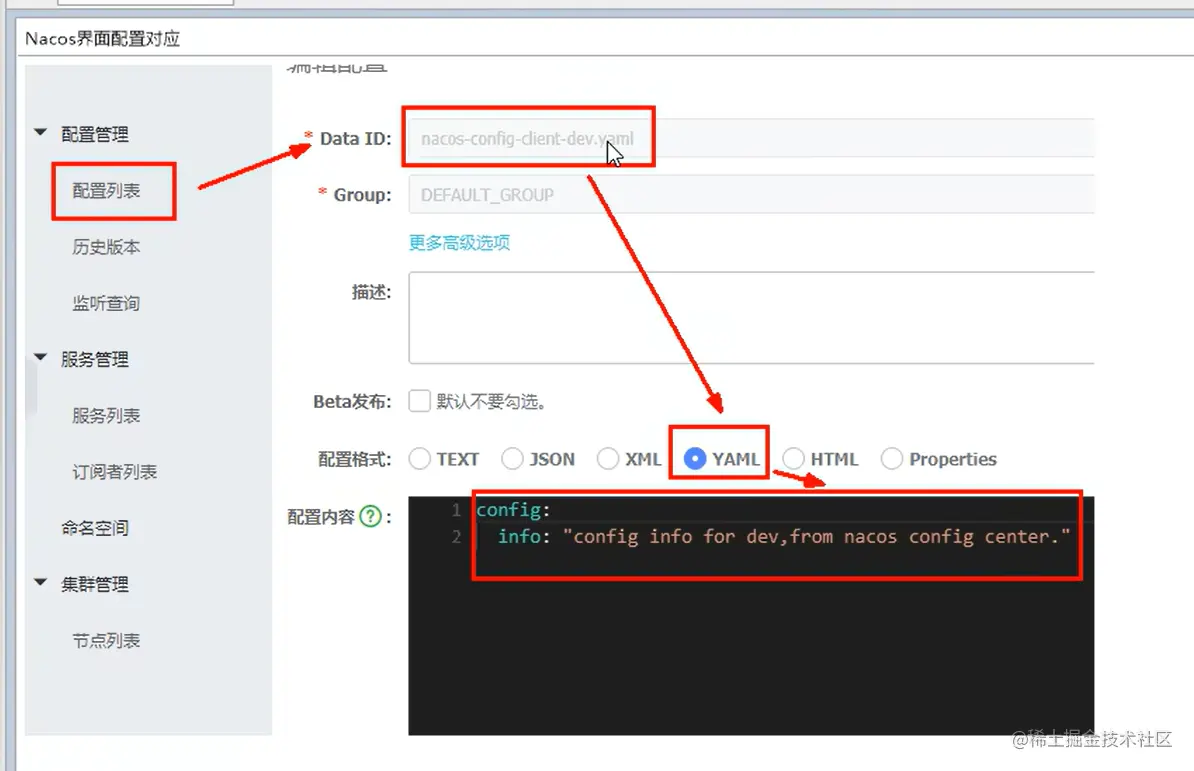Click the Data ID input field
The width and height of the screenshot is (1194, 771).
pos(751,138)
